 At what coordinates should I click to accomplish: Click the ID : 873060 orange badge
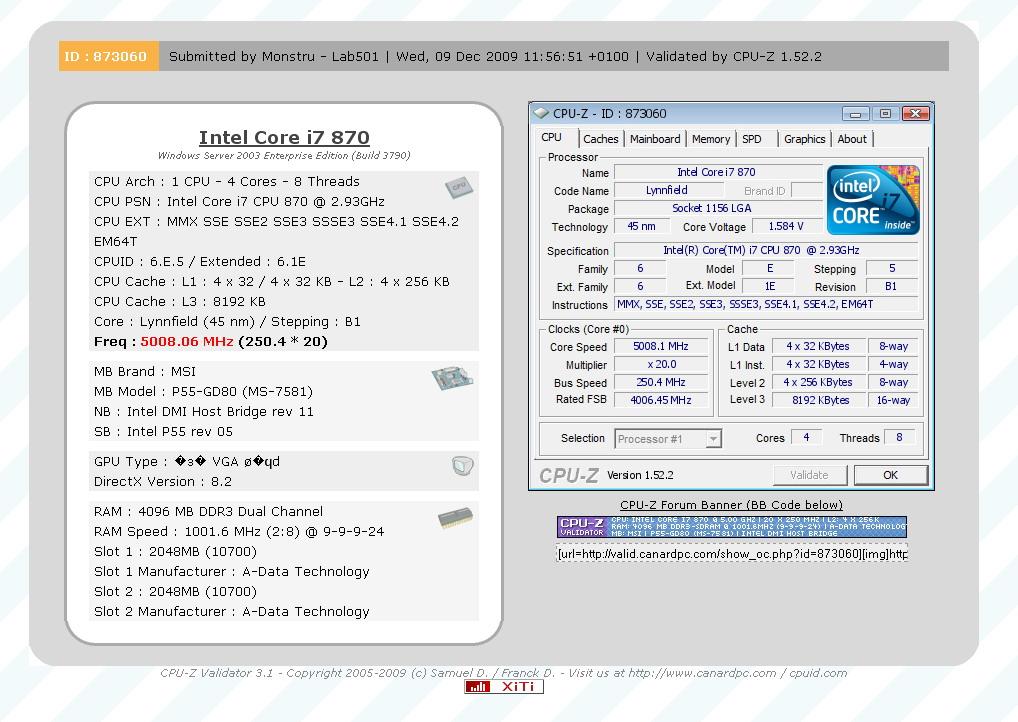[108, 56]
